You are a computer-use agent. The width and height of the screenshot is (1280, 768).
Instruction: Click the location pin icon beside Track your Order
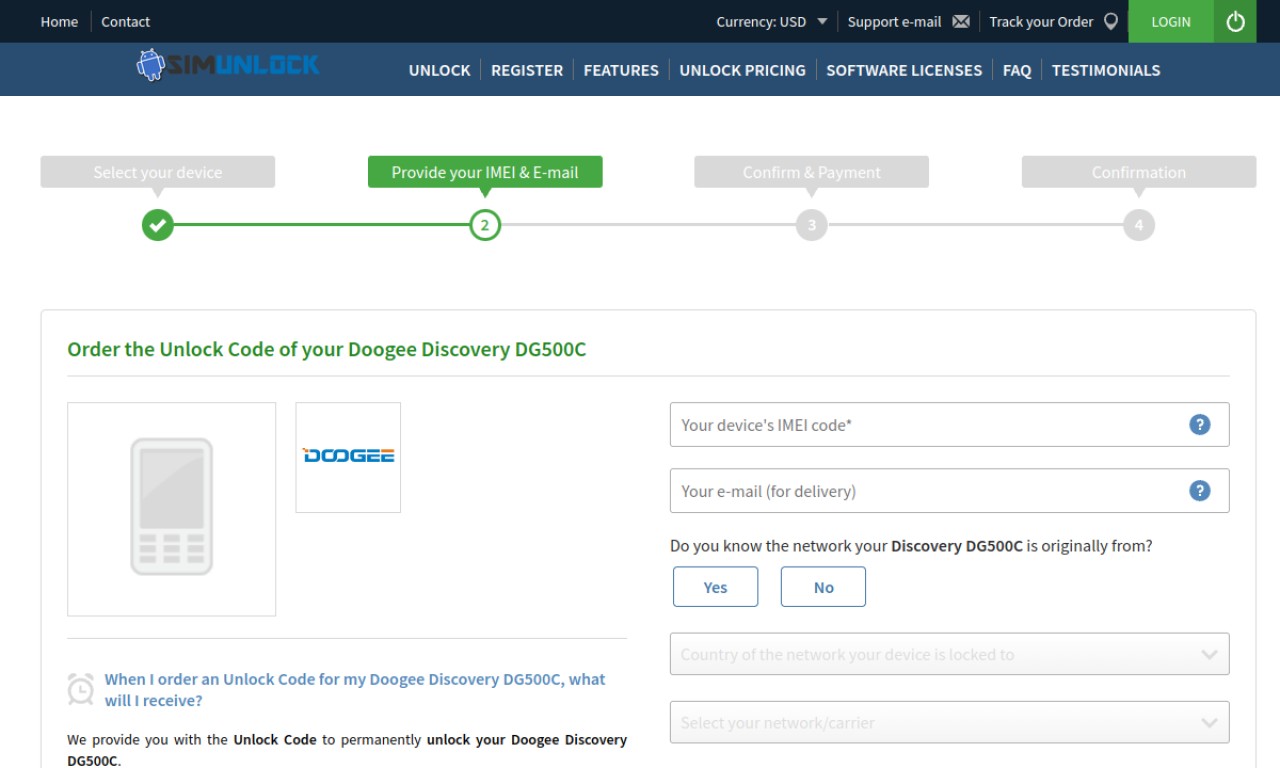click(x=1111, y=21)
